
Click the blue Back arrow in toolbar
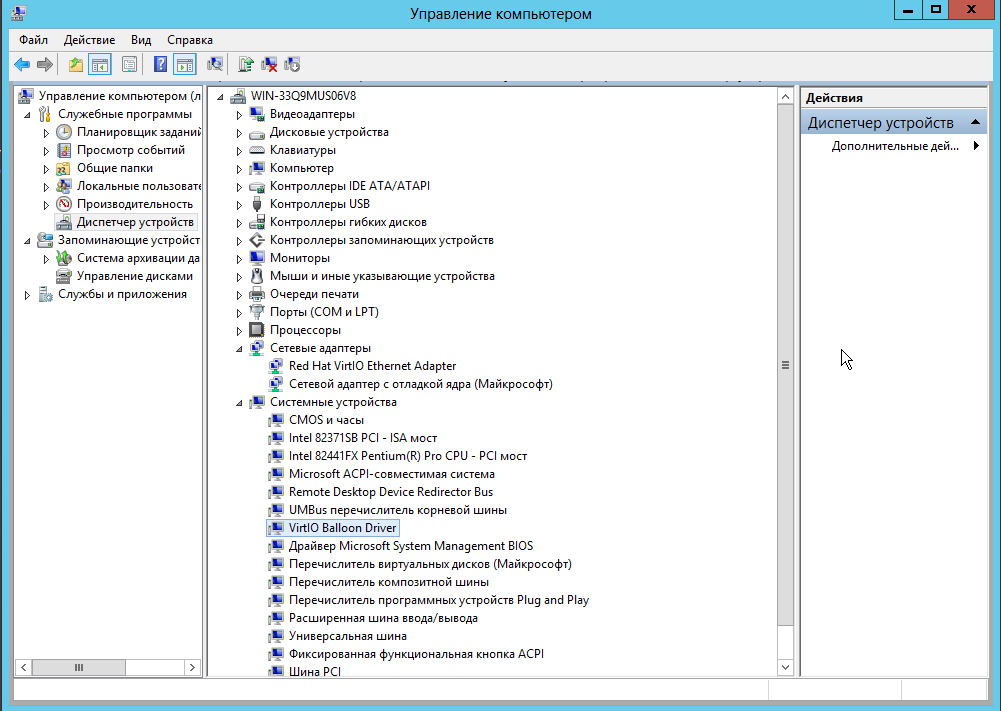22,65
